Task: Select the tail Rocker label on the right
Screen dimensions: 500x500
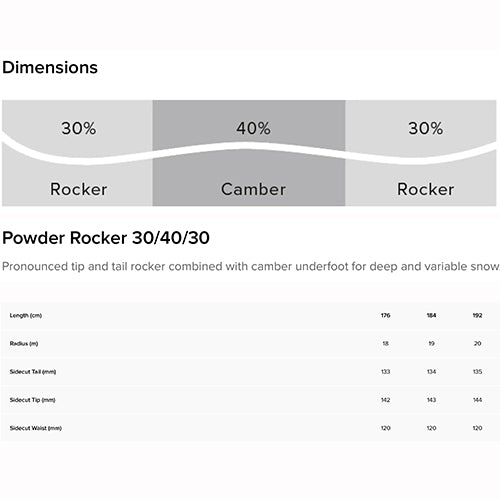Action: [x=426, y=189]
